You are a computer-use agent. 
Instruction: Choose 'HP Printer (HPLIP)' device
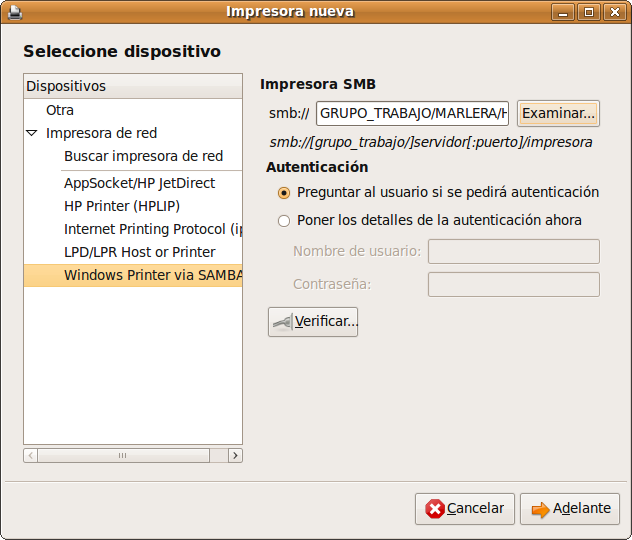(124, 206)
